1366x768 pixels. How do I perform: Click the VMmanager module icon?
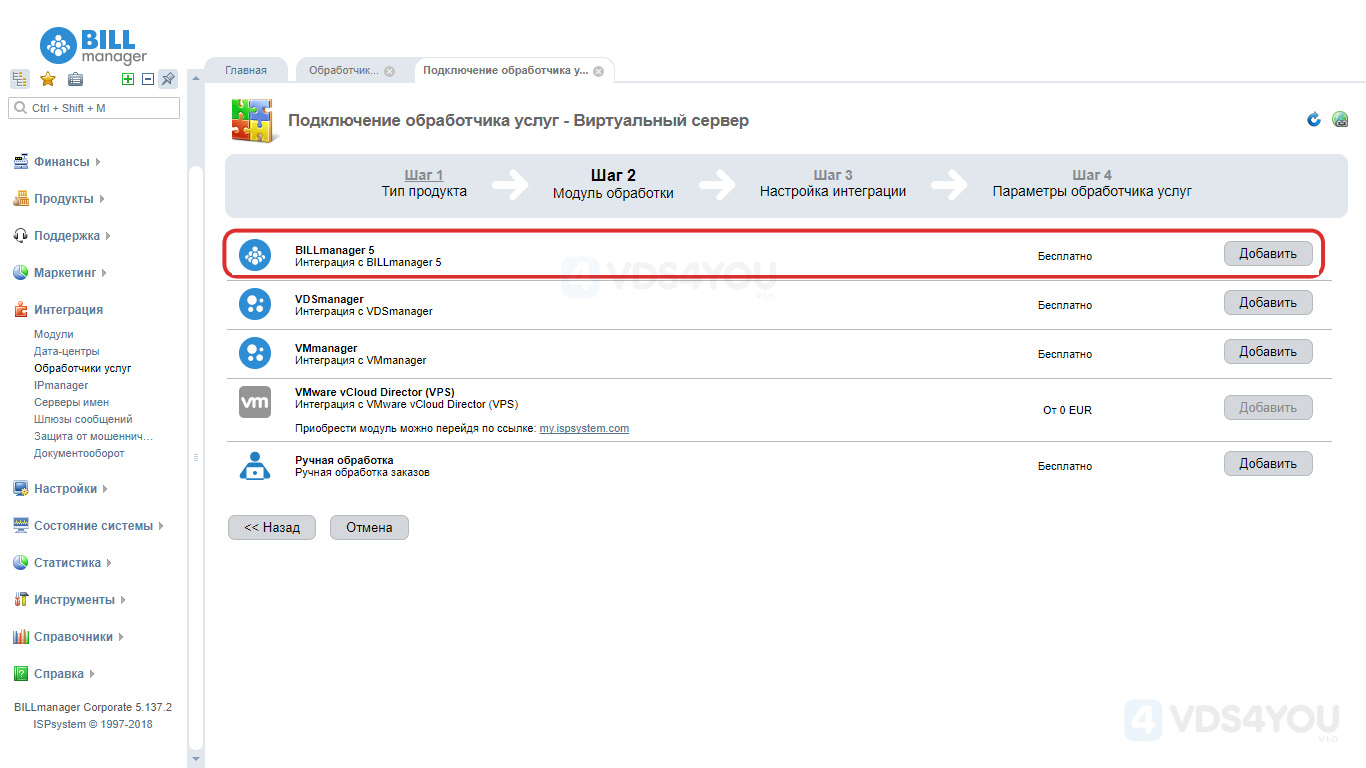point(255,353)
